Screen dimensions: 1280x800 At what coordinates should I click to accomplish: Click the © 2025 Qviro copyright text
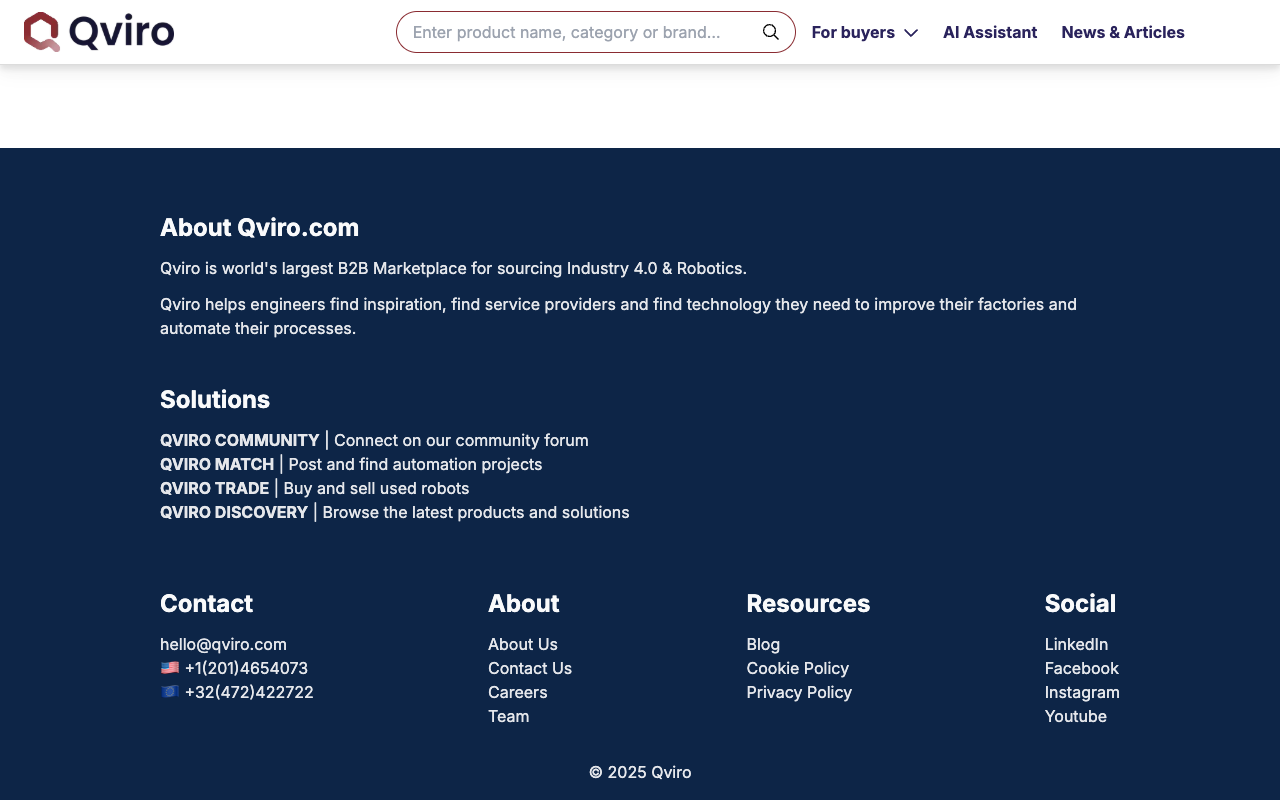[640, 772]
